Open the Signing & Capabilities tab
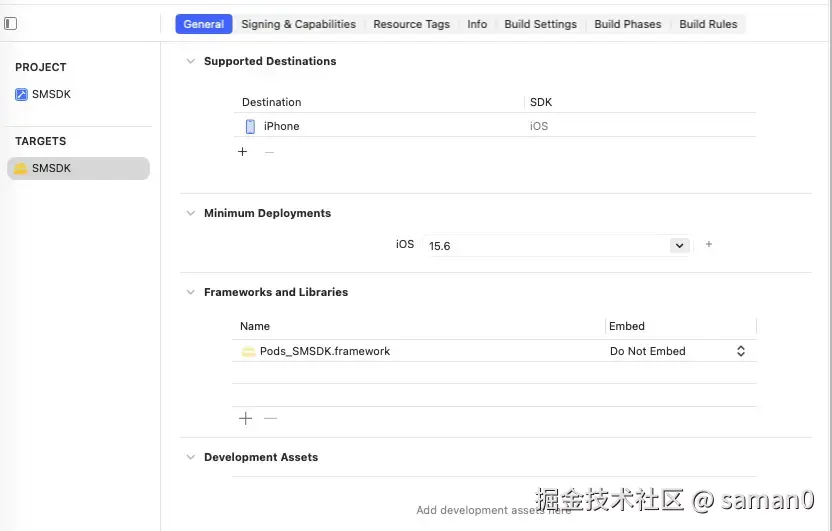The height and width of the screenshot is (531, 832). click(299, 24)
